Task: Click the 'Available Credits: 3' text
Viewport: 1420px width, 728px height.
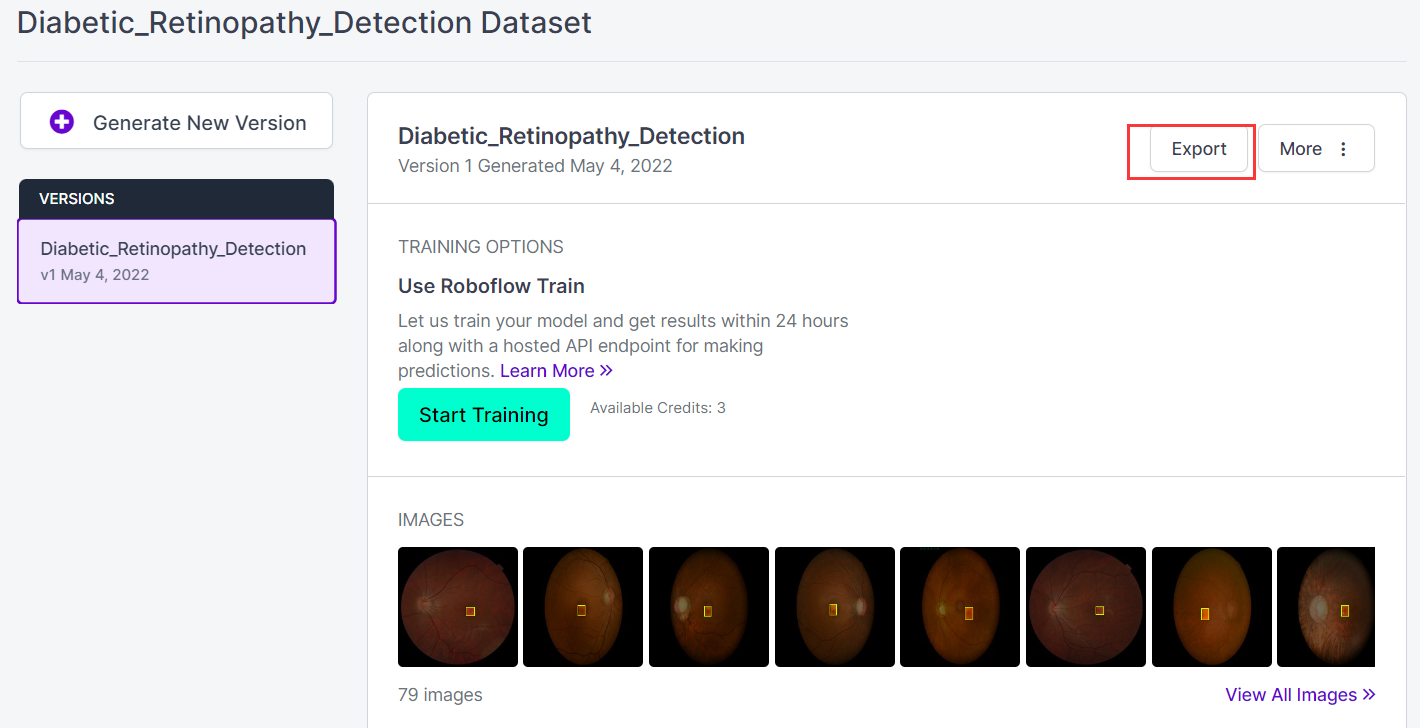Action: coord(658,408)
